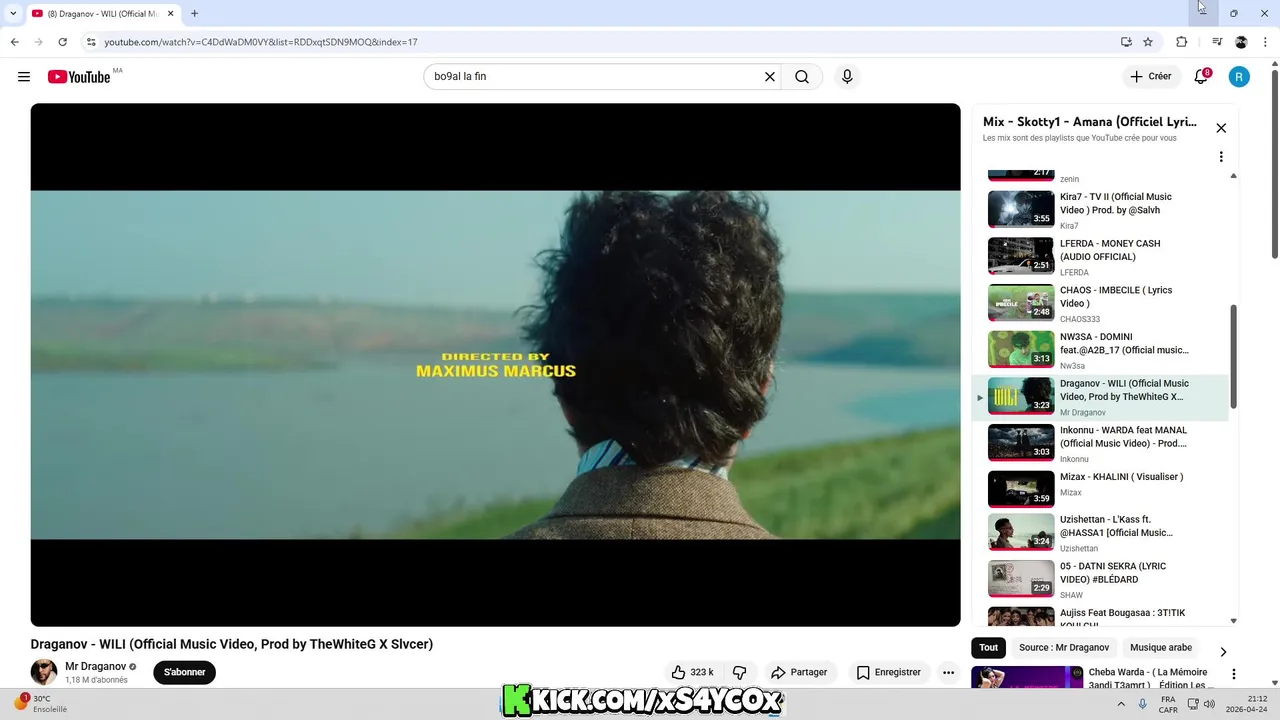Go to YouTube home via logo
Screen dimensions: 1280x720
pos(79,77)
